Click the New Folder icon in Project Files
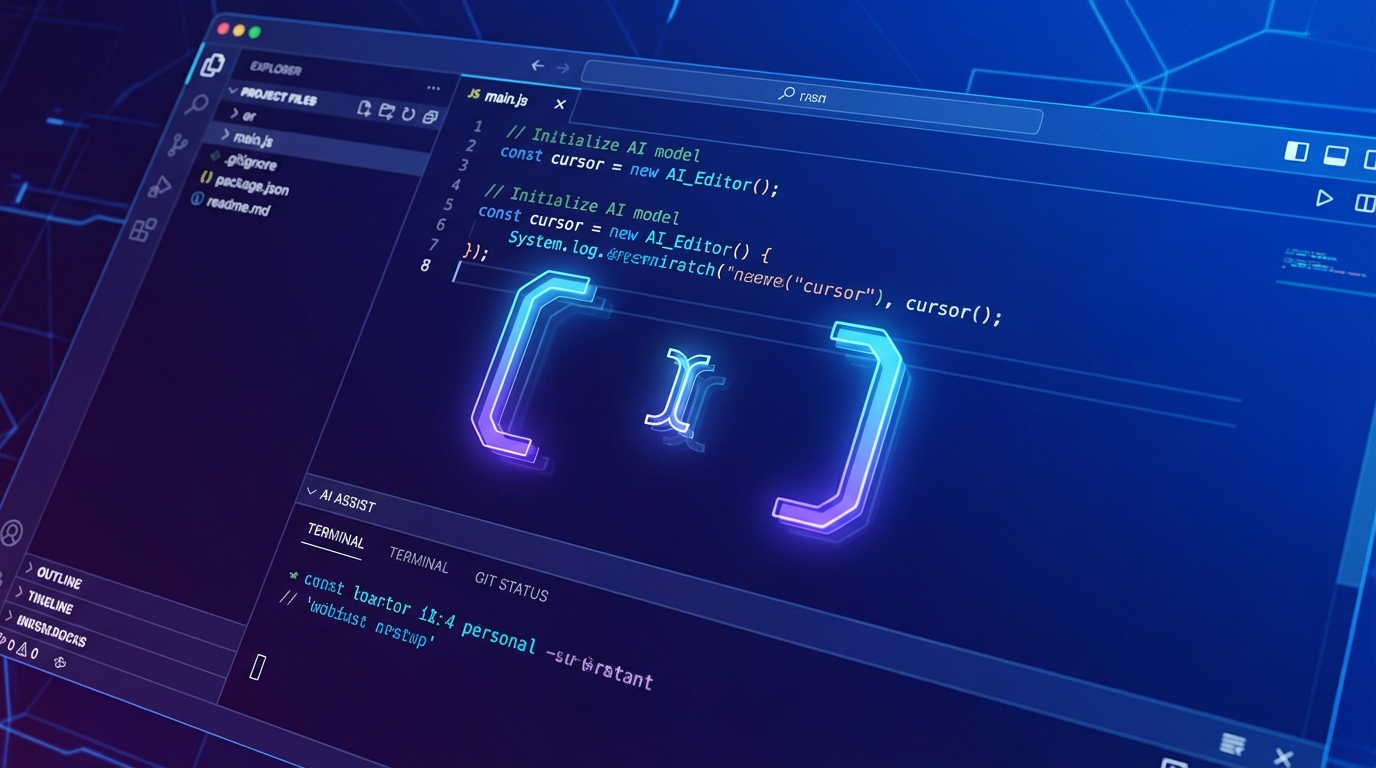 pos(386,111)
